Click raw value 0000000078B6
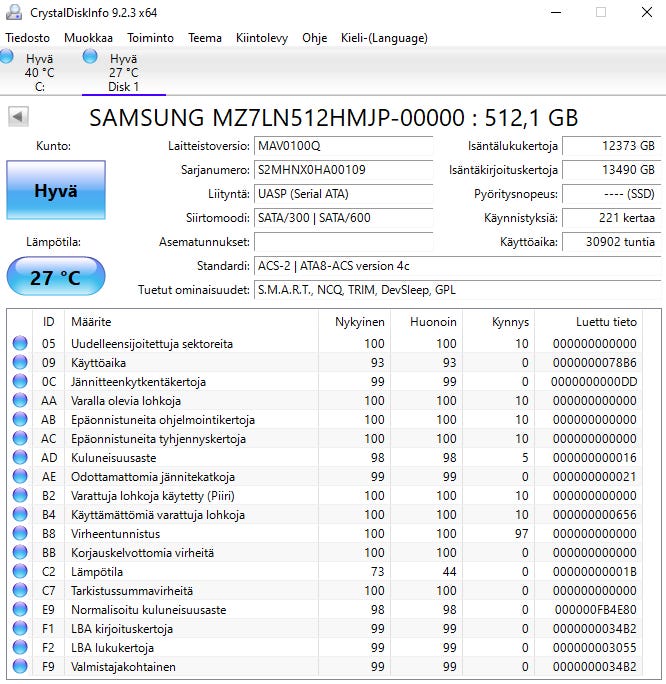 tap(594, 363)
